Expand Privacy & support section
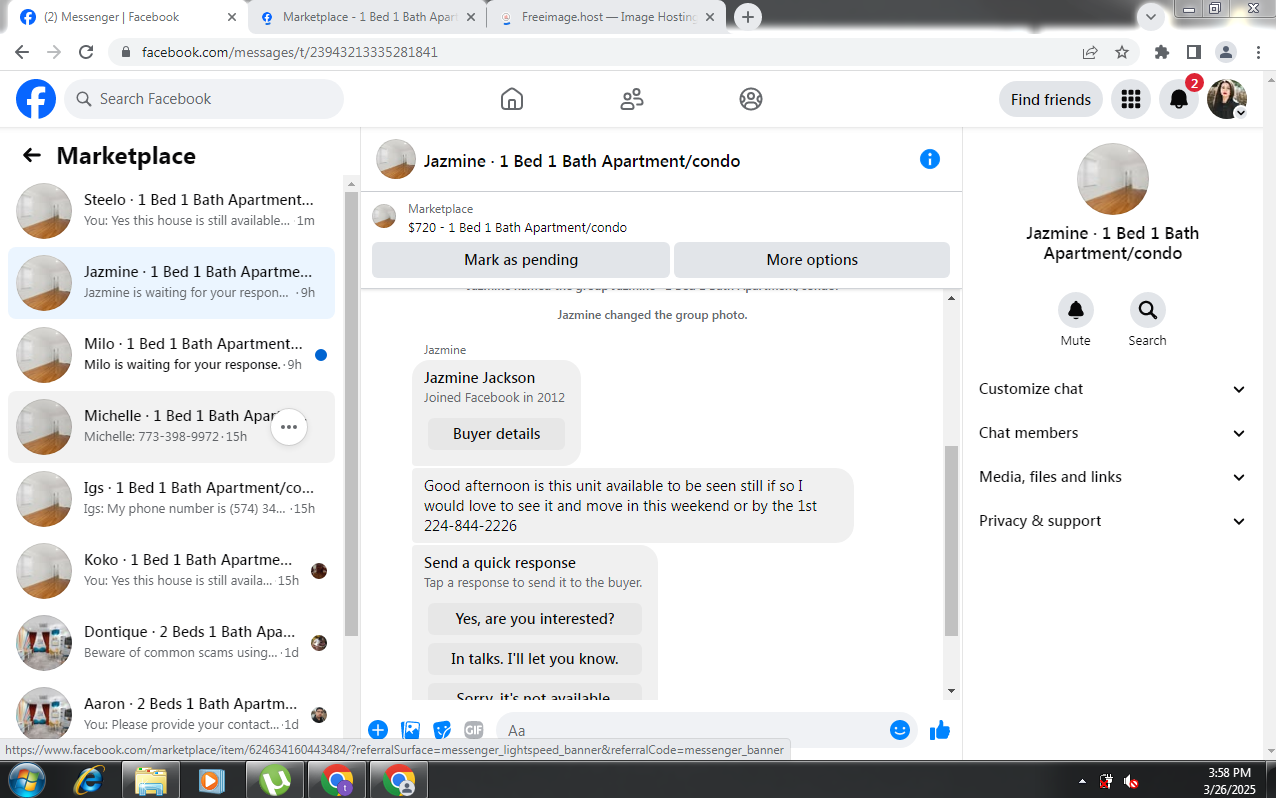 (1112, 521)
